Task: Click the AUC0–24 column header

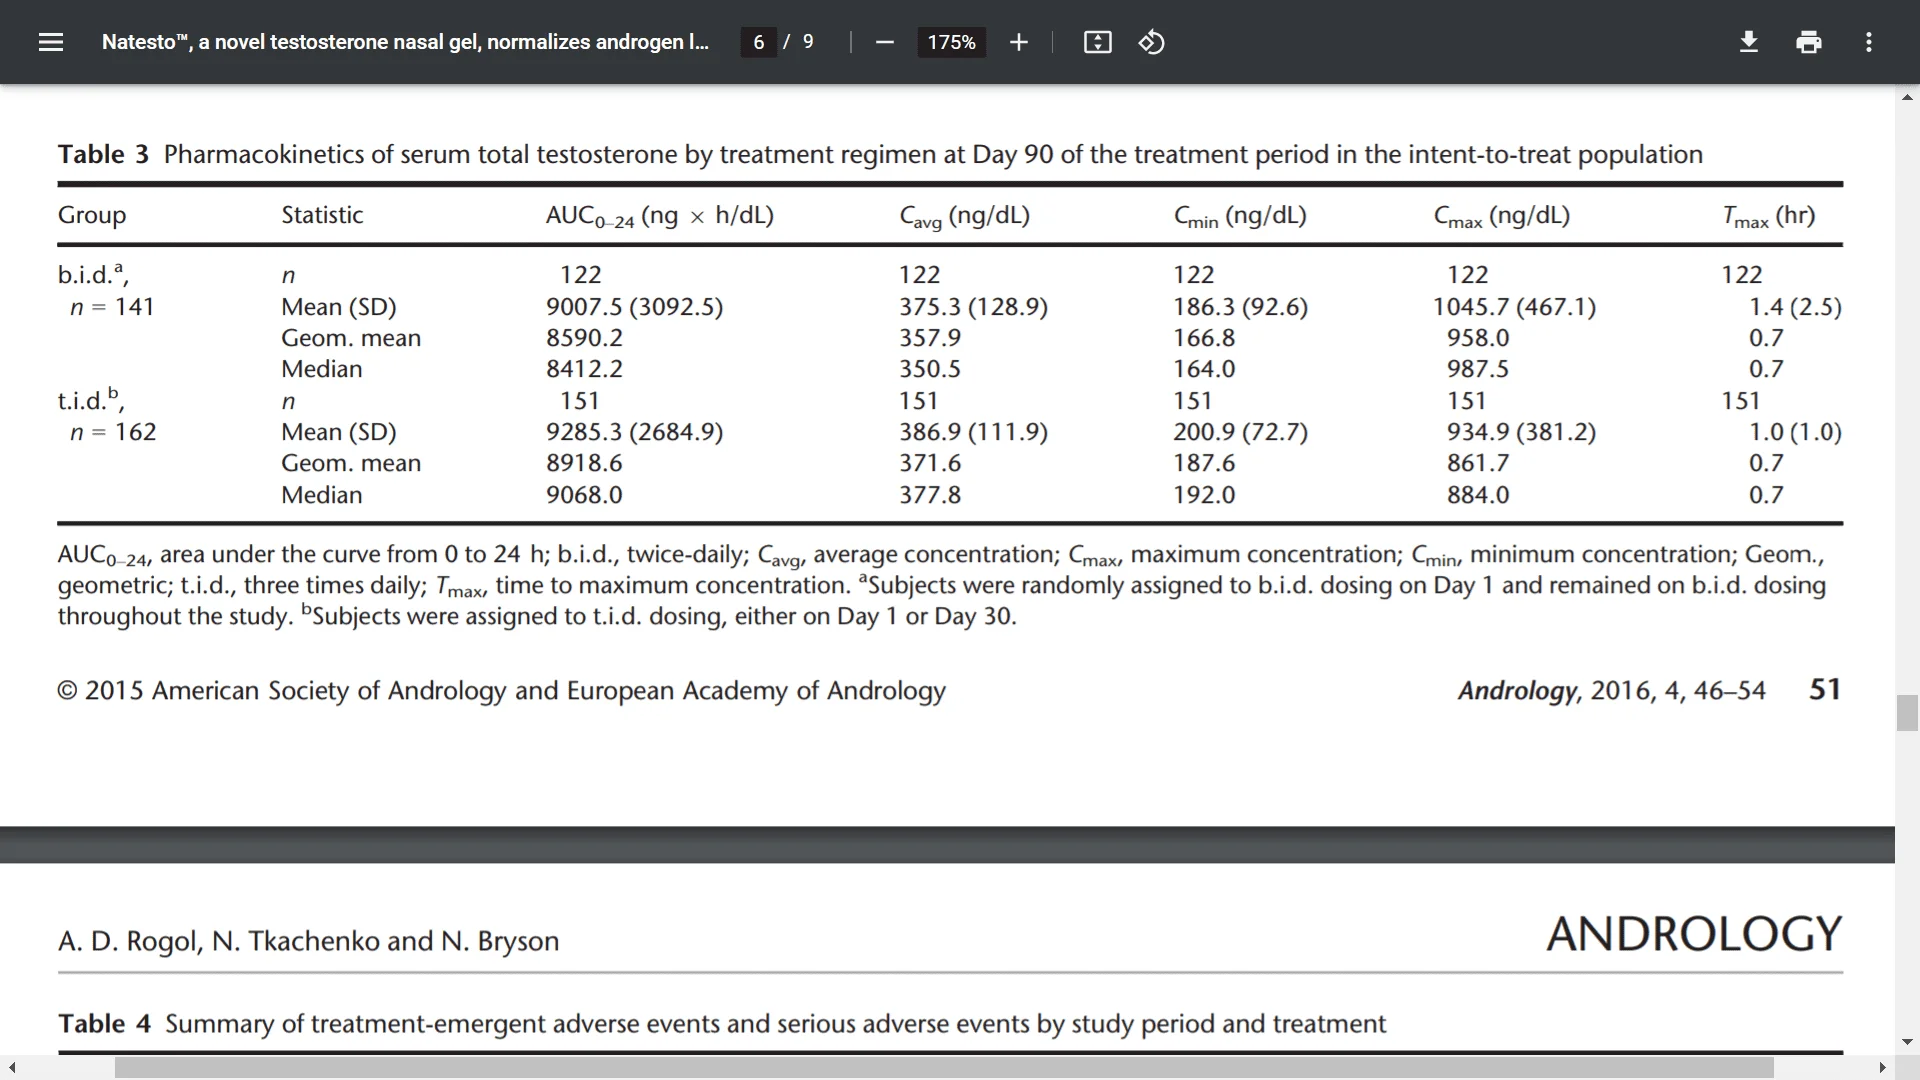Action: (x=659, y=216)
